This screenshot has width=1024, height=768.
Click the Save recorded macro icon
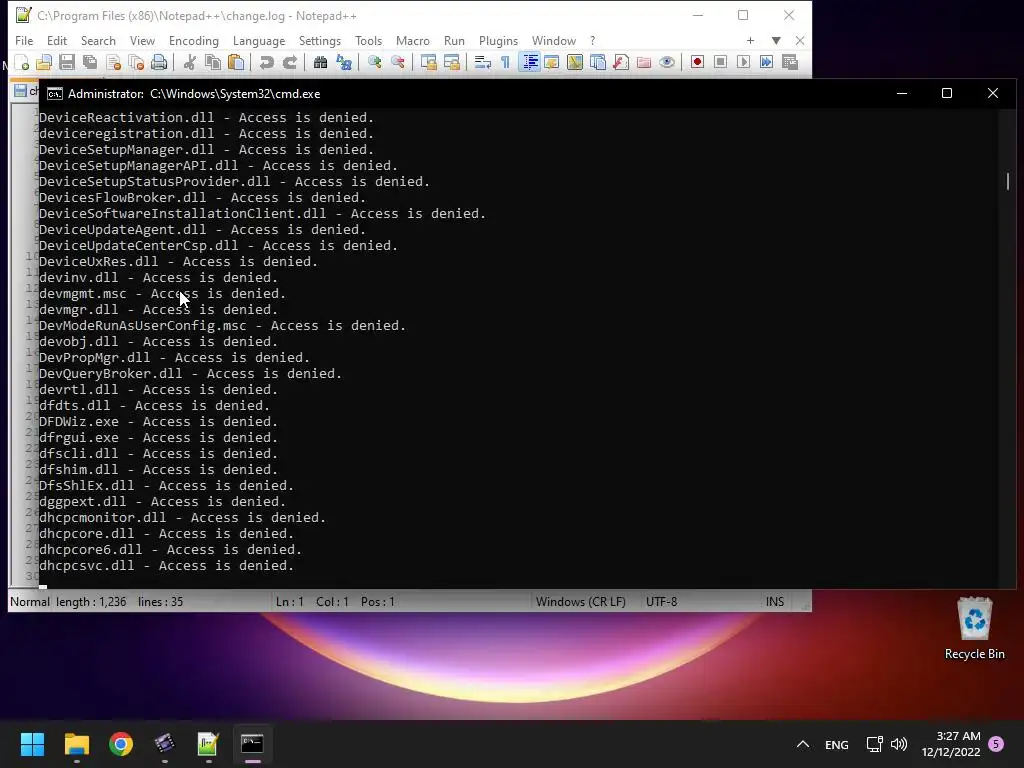click(790, 62)
